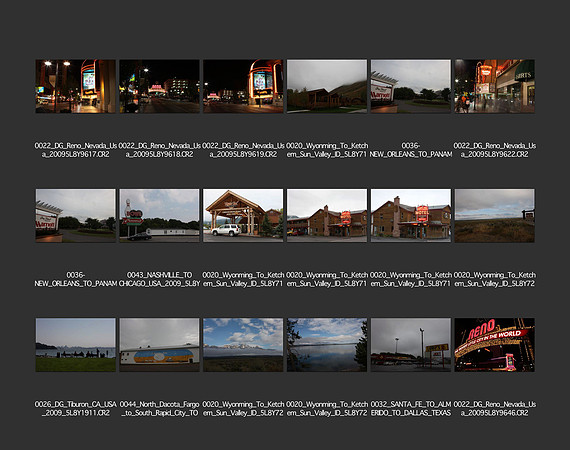The width and height of the screenshot is (570, 450).
Task: Choose the Nashville bowling pin sign thumbnail
Action: (x=159, y=216)
